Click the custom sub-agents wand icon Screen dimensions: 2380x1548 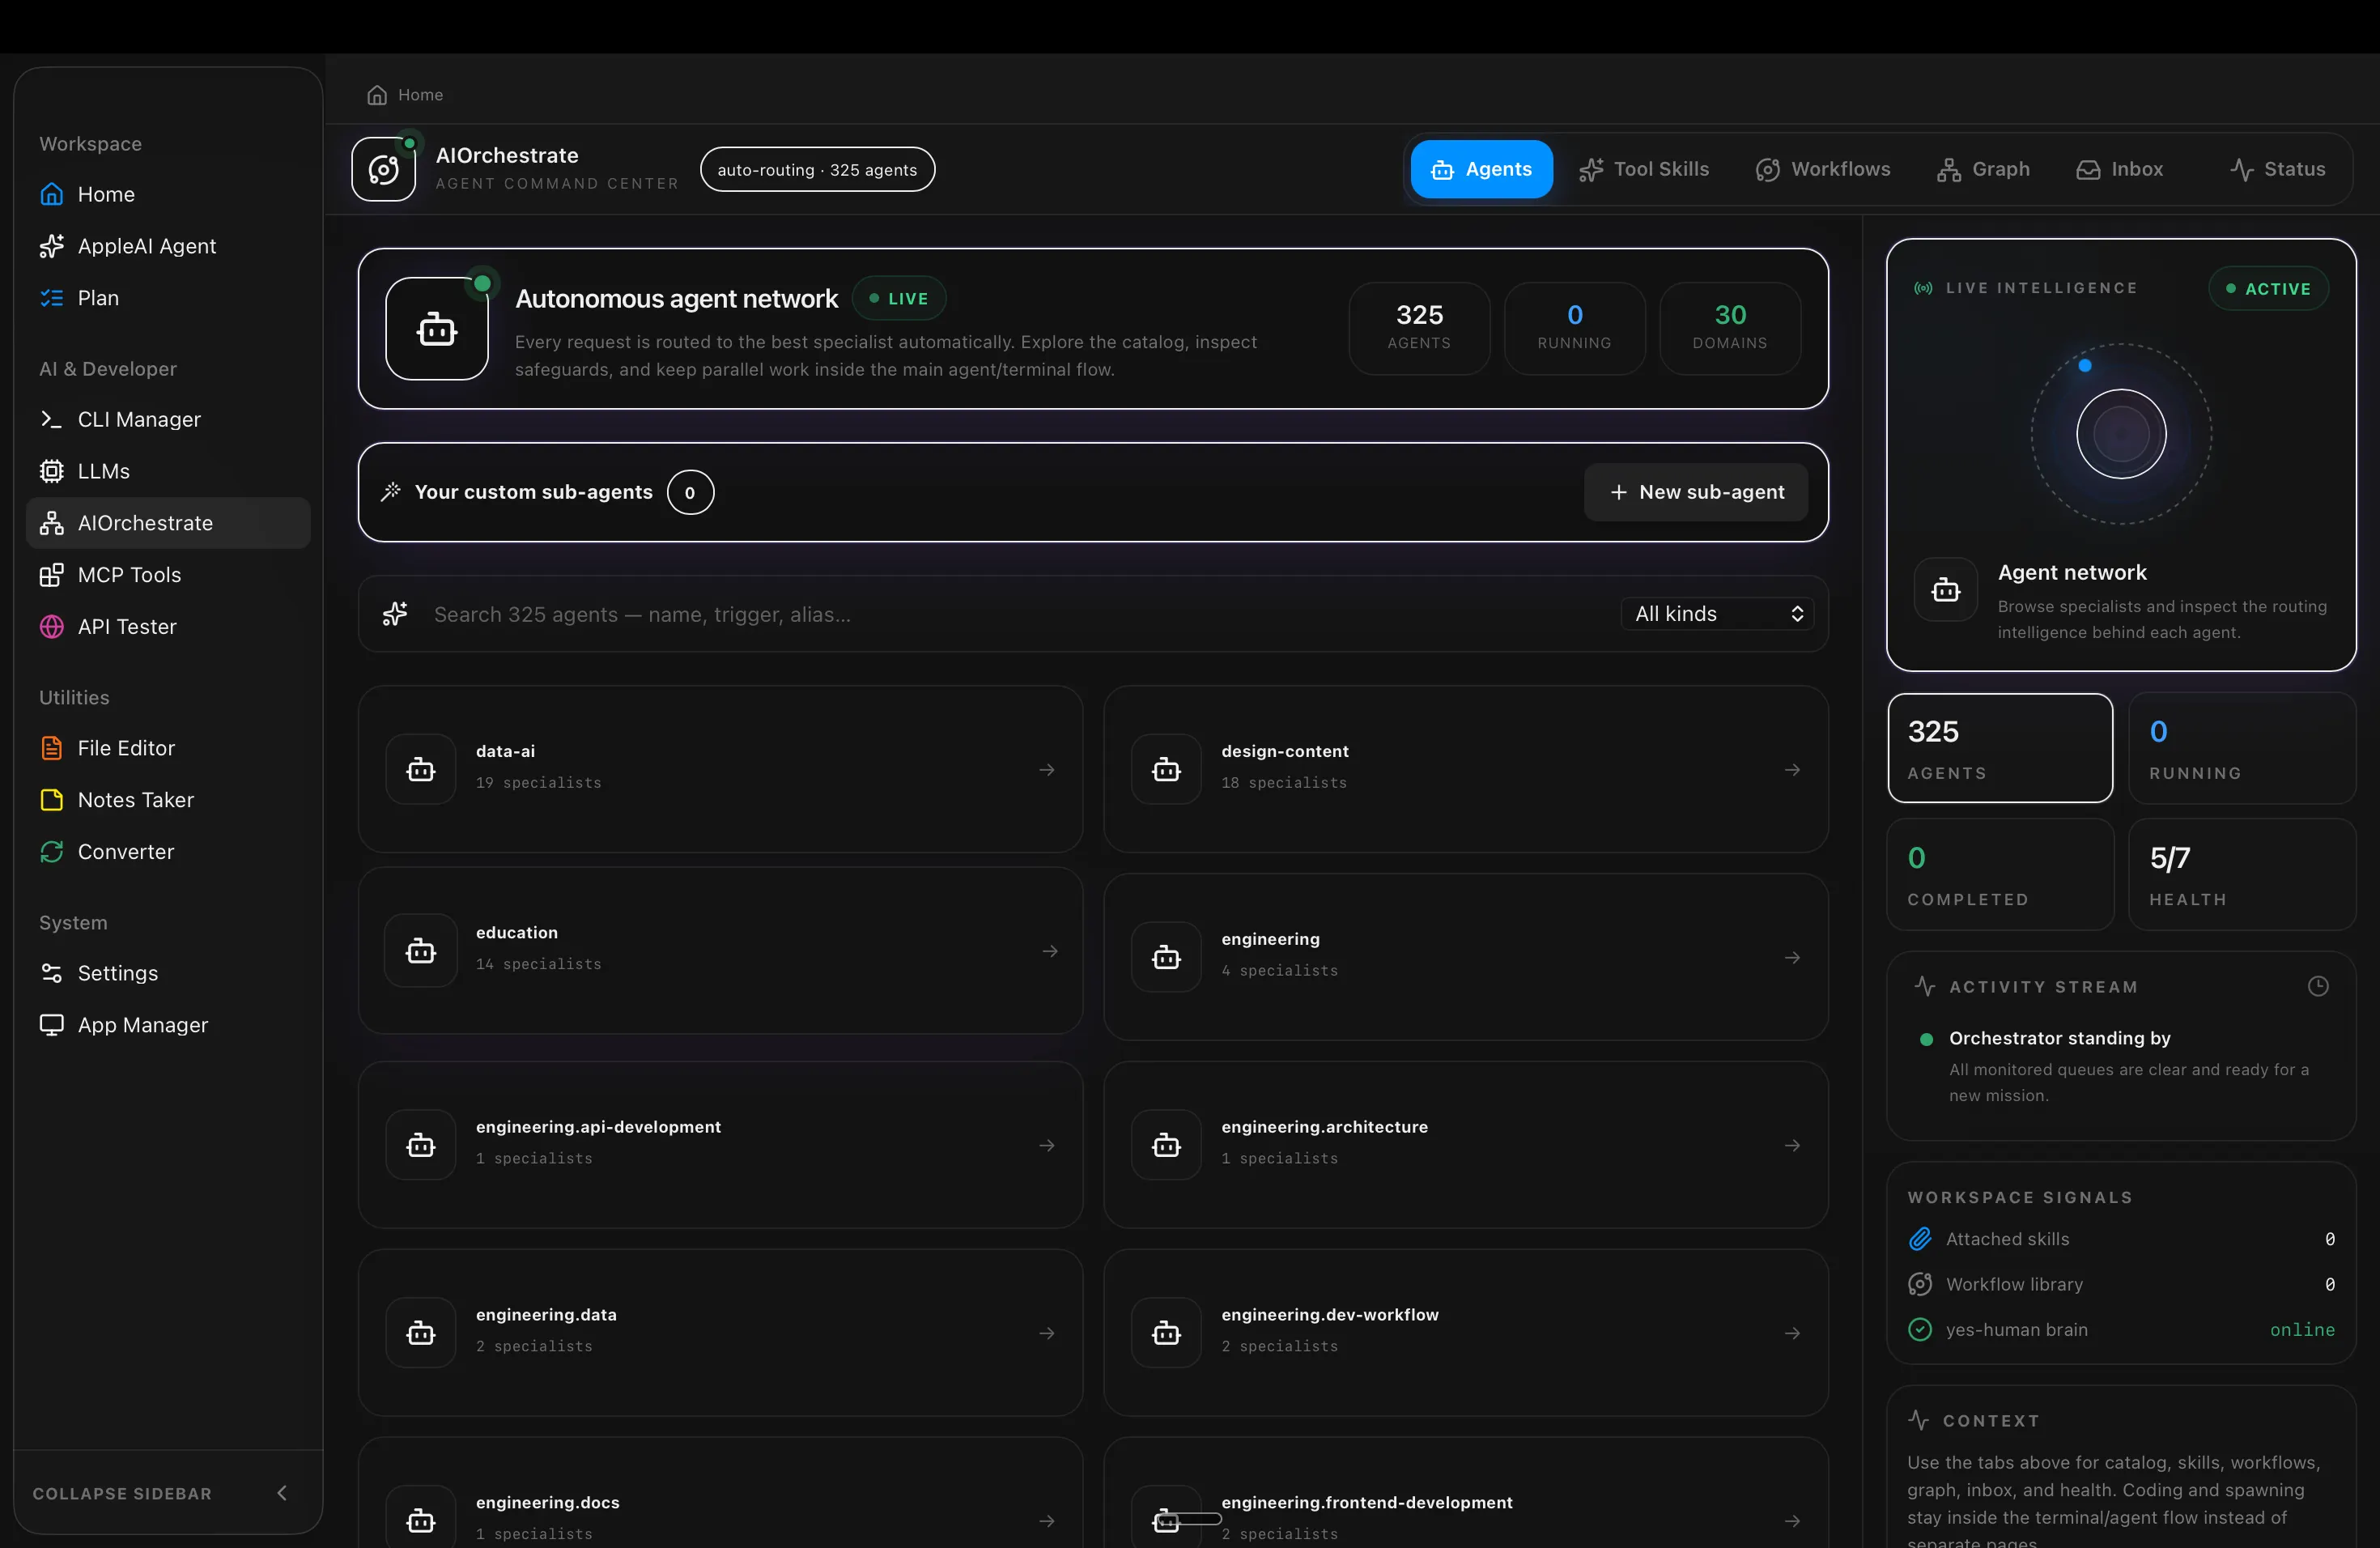click(391, 491)
